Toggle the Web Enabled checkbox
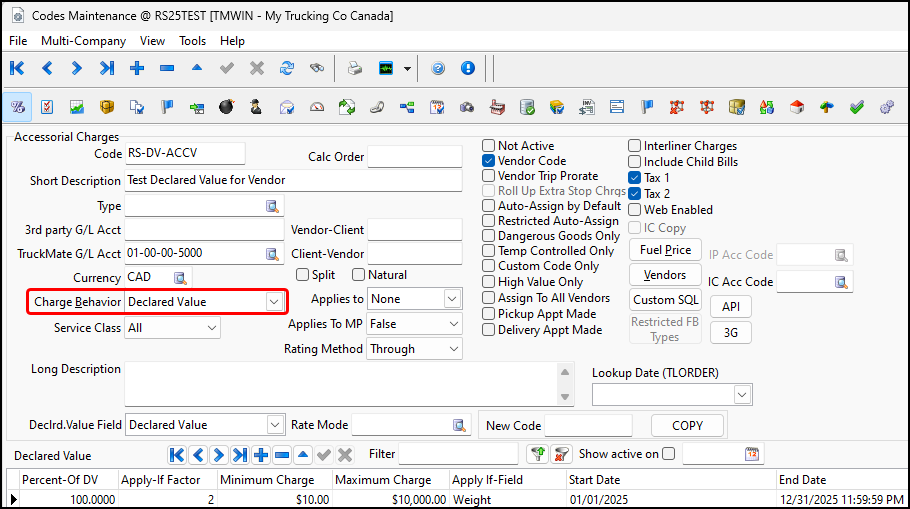The image size is (910, 509). pos(635,210)
